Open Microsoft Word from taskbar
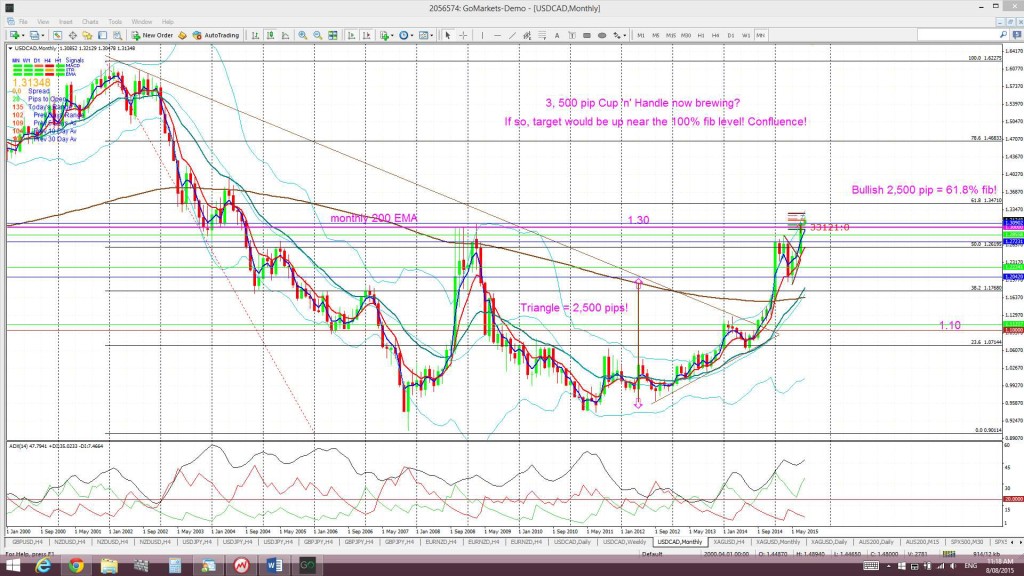Image resolution: width=1024 pixels, height=576 pixels. (x=274, y=566)
